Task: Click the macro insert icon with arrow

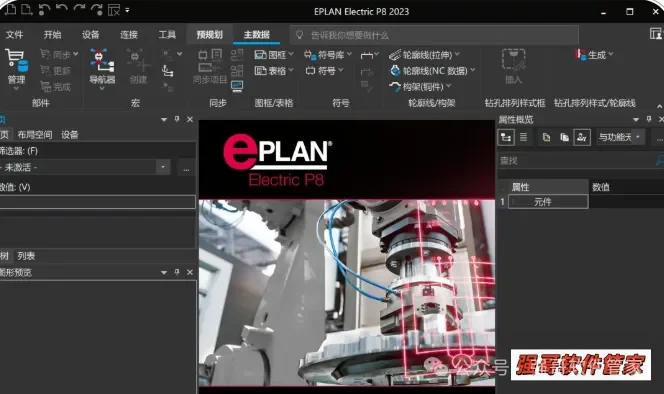Action: [167, 71]
